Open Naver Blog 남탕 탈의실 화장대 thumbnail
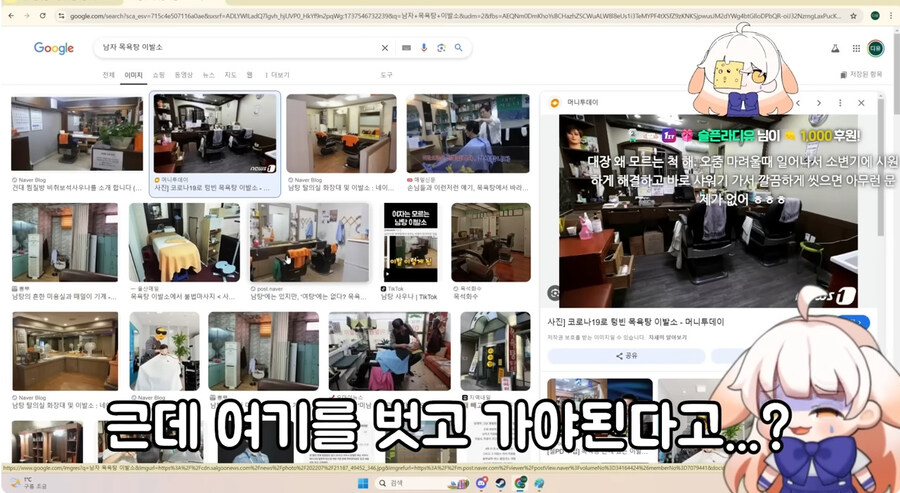This screenshot has width=900, height=493. click(342, 133)
